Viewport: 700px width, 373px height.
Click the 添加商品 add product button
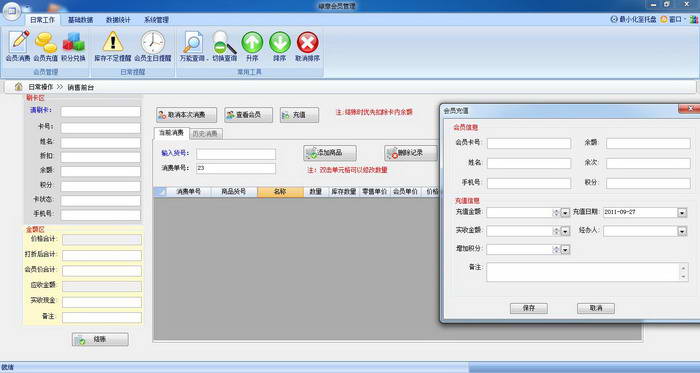coord(330,153)
